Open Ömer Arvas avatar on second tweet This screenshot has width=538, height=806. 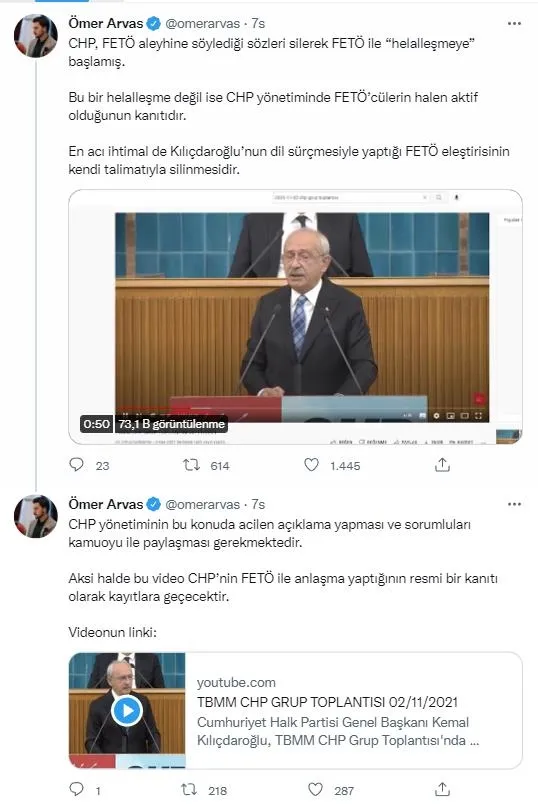pos(35,516)
